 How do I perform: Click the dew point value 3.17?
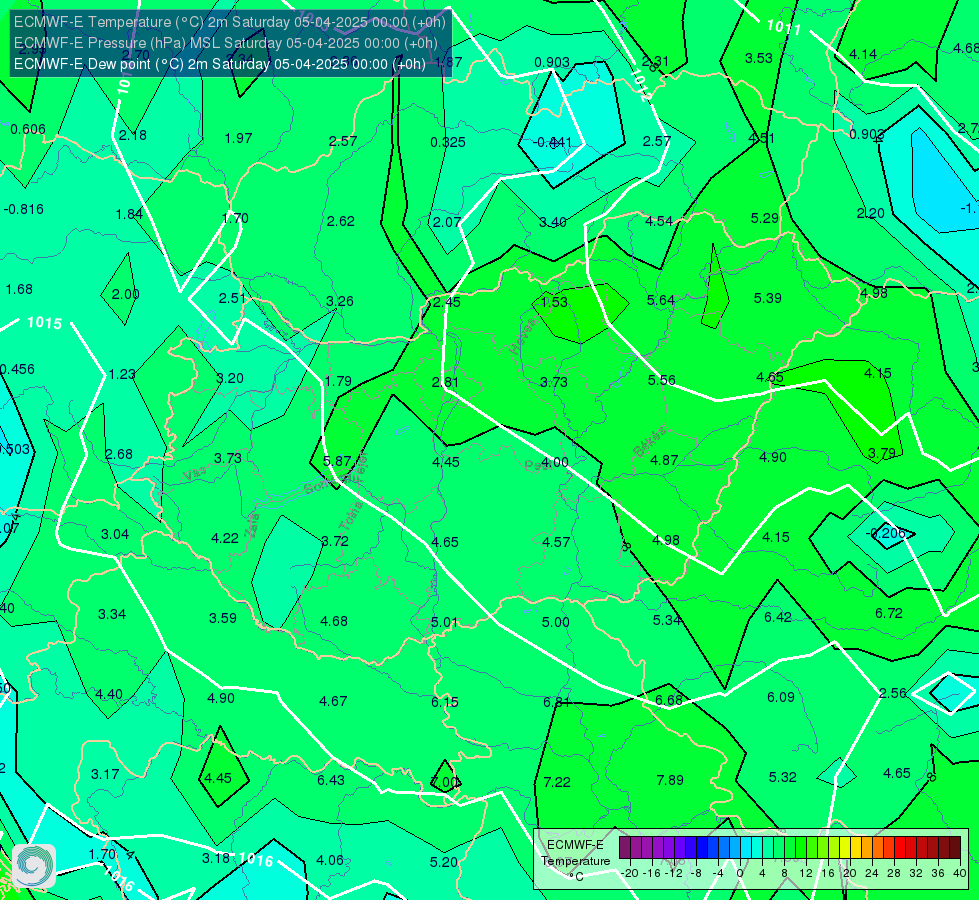(x=105, y=774)
